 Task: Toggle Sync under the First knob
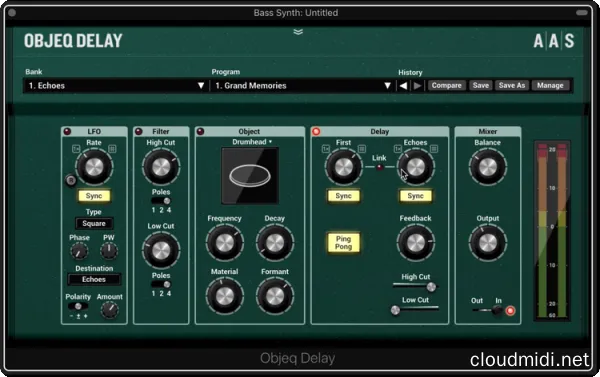(343, 196)
